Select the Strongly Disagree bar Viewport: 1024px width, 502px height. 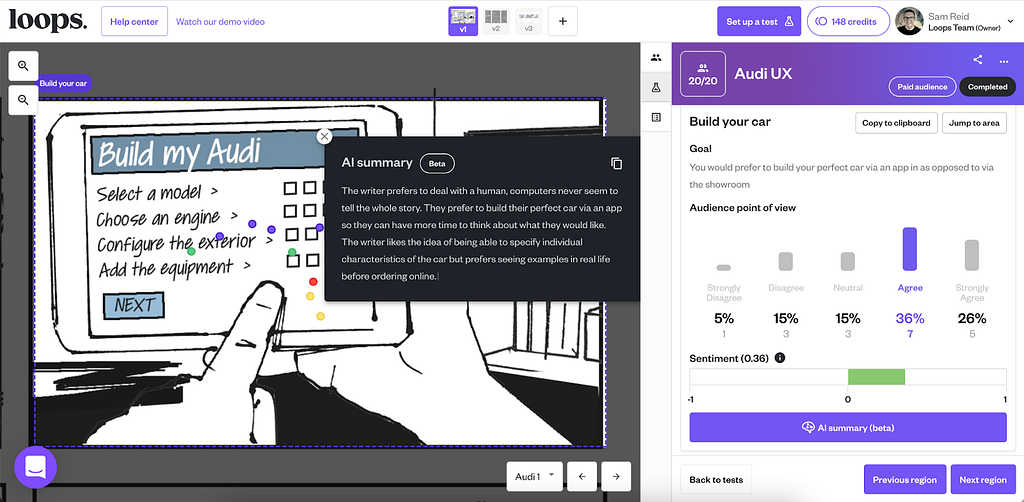pyautogui.click(x=724, y=268)
